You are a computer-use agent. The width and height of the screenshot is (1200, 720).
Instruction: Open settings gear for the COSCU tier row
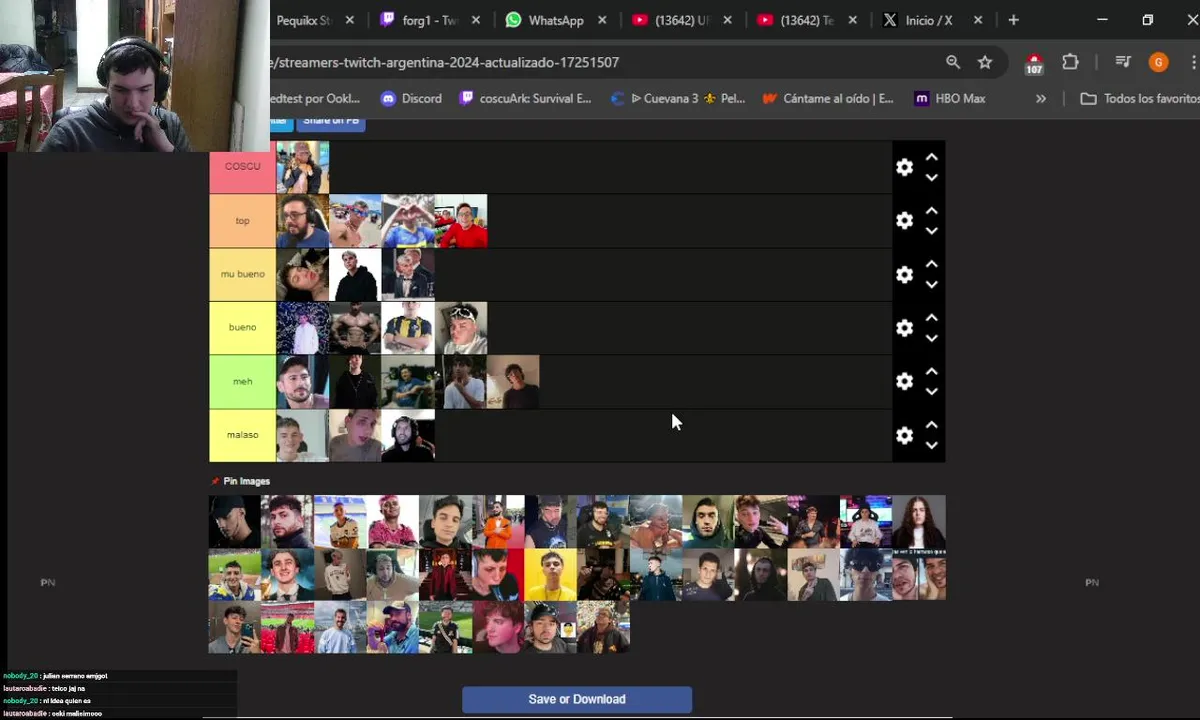(904, 168)
